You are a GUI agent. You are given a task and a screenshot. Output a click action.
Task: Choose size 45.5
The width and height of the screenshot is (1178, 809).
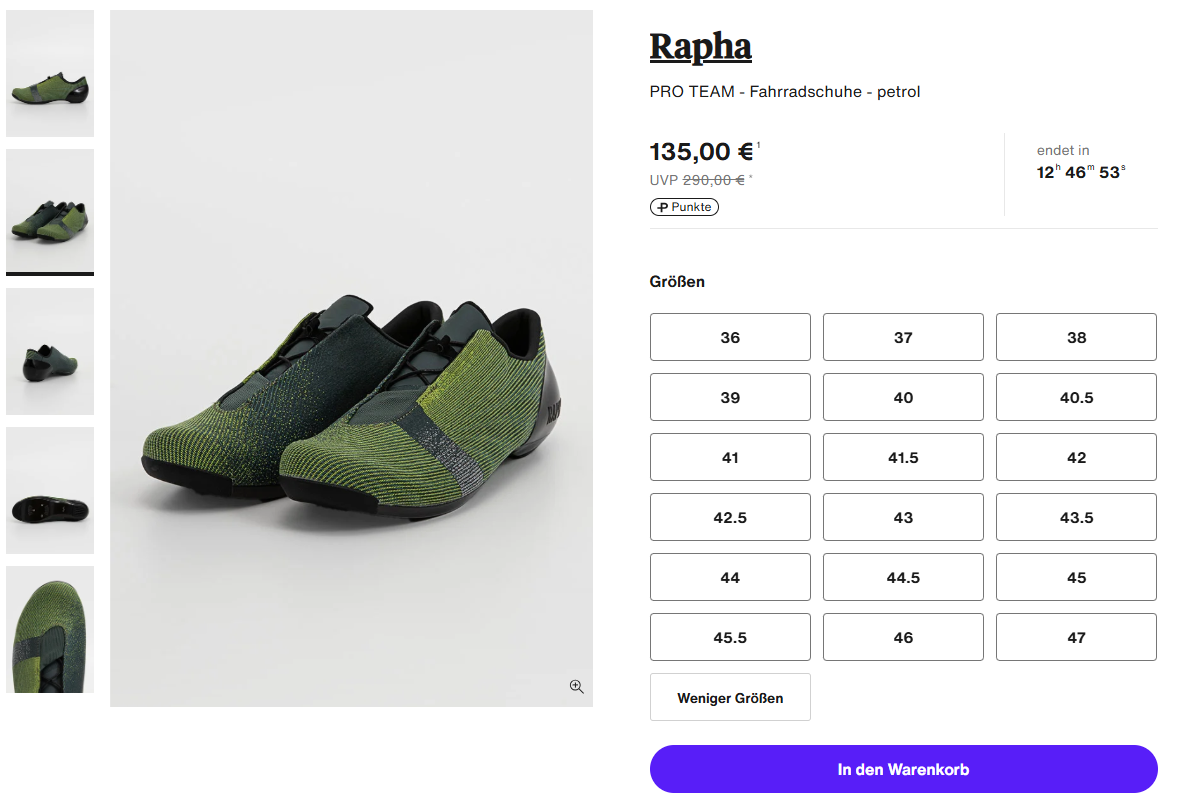730,637
